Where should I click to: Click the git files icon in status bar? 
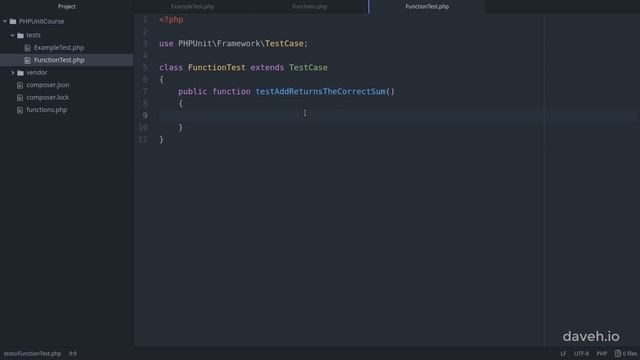tap(618, 353)
